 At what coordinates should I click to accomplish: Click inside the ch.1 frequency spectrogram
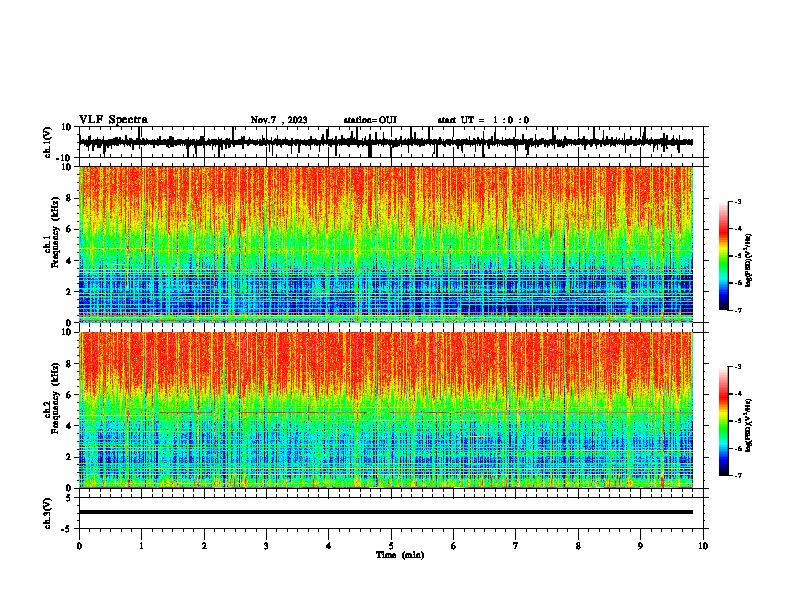(385, 244)
